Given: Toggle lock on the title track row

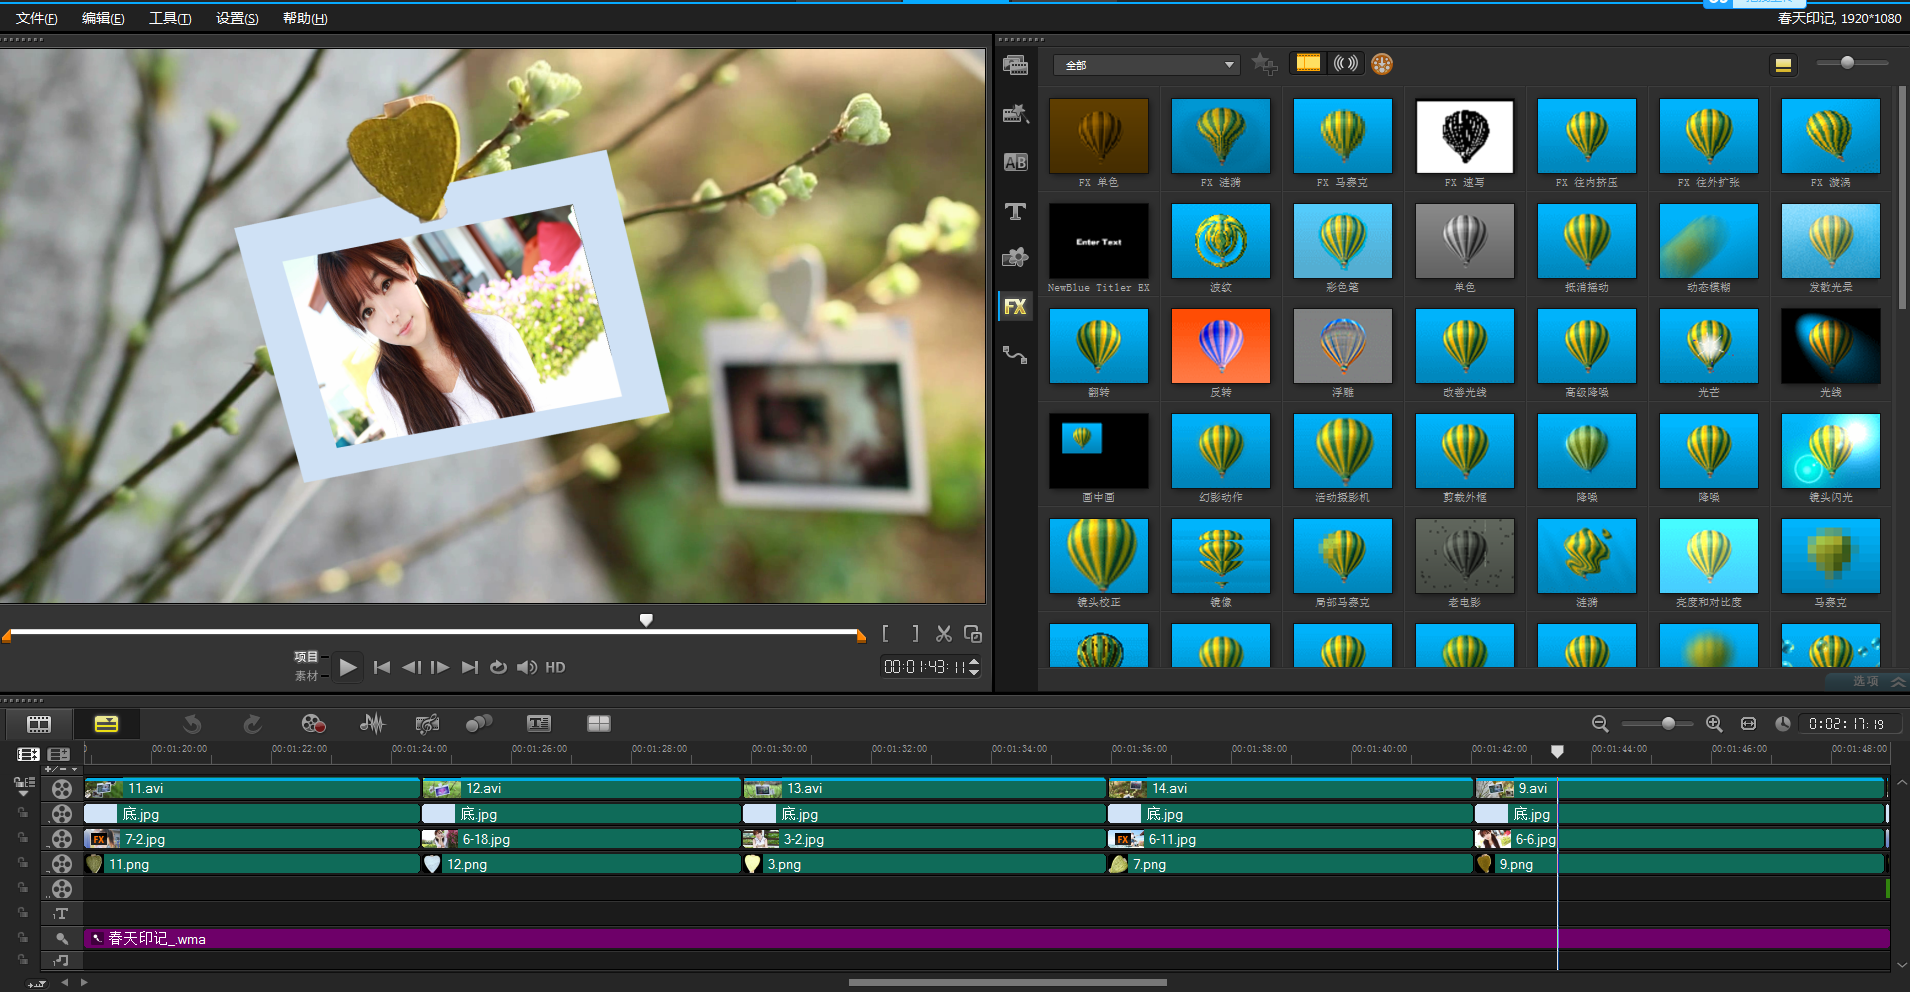Looking at the screenshot, I should [x=22, y=913].
